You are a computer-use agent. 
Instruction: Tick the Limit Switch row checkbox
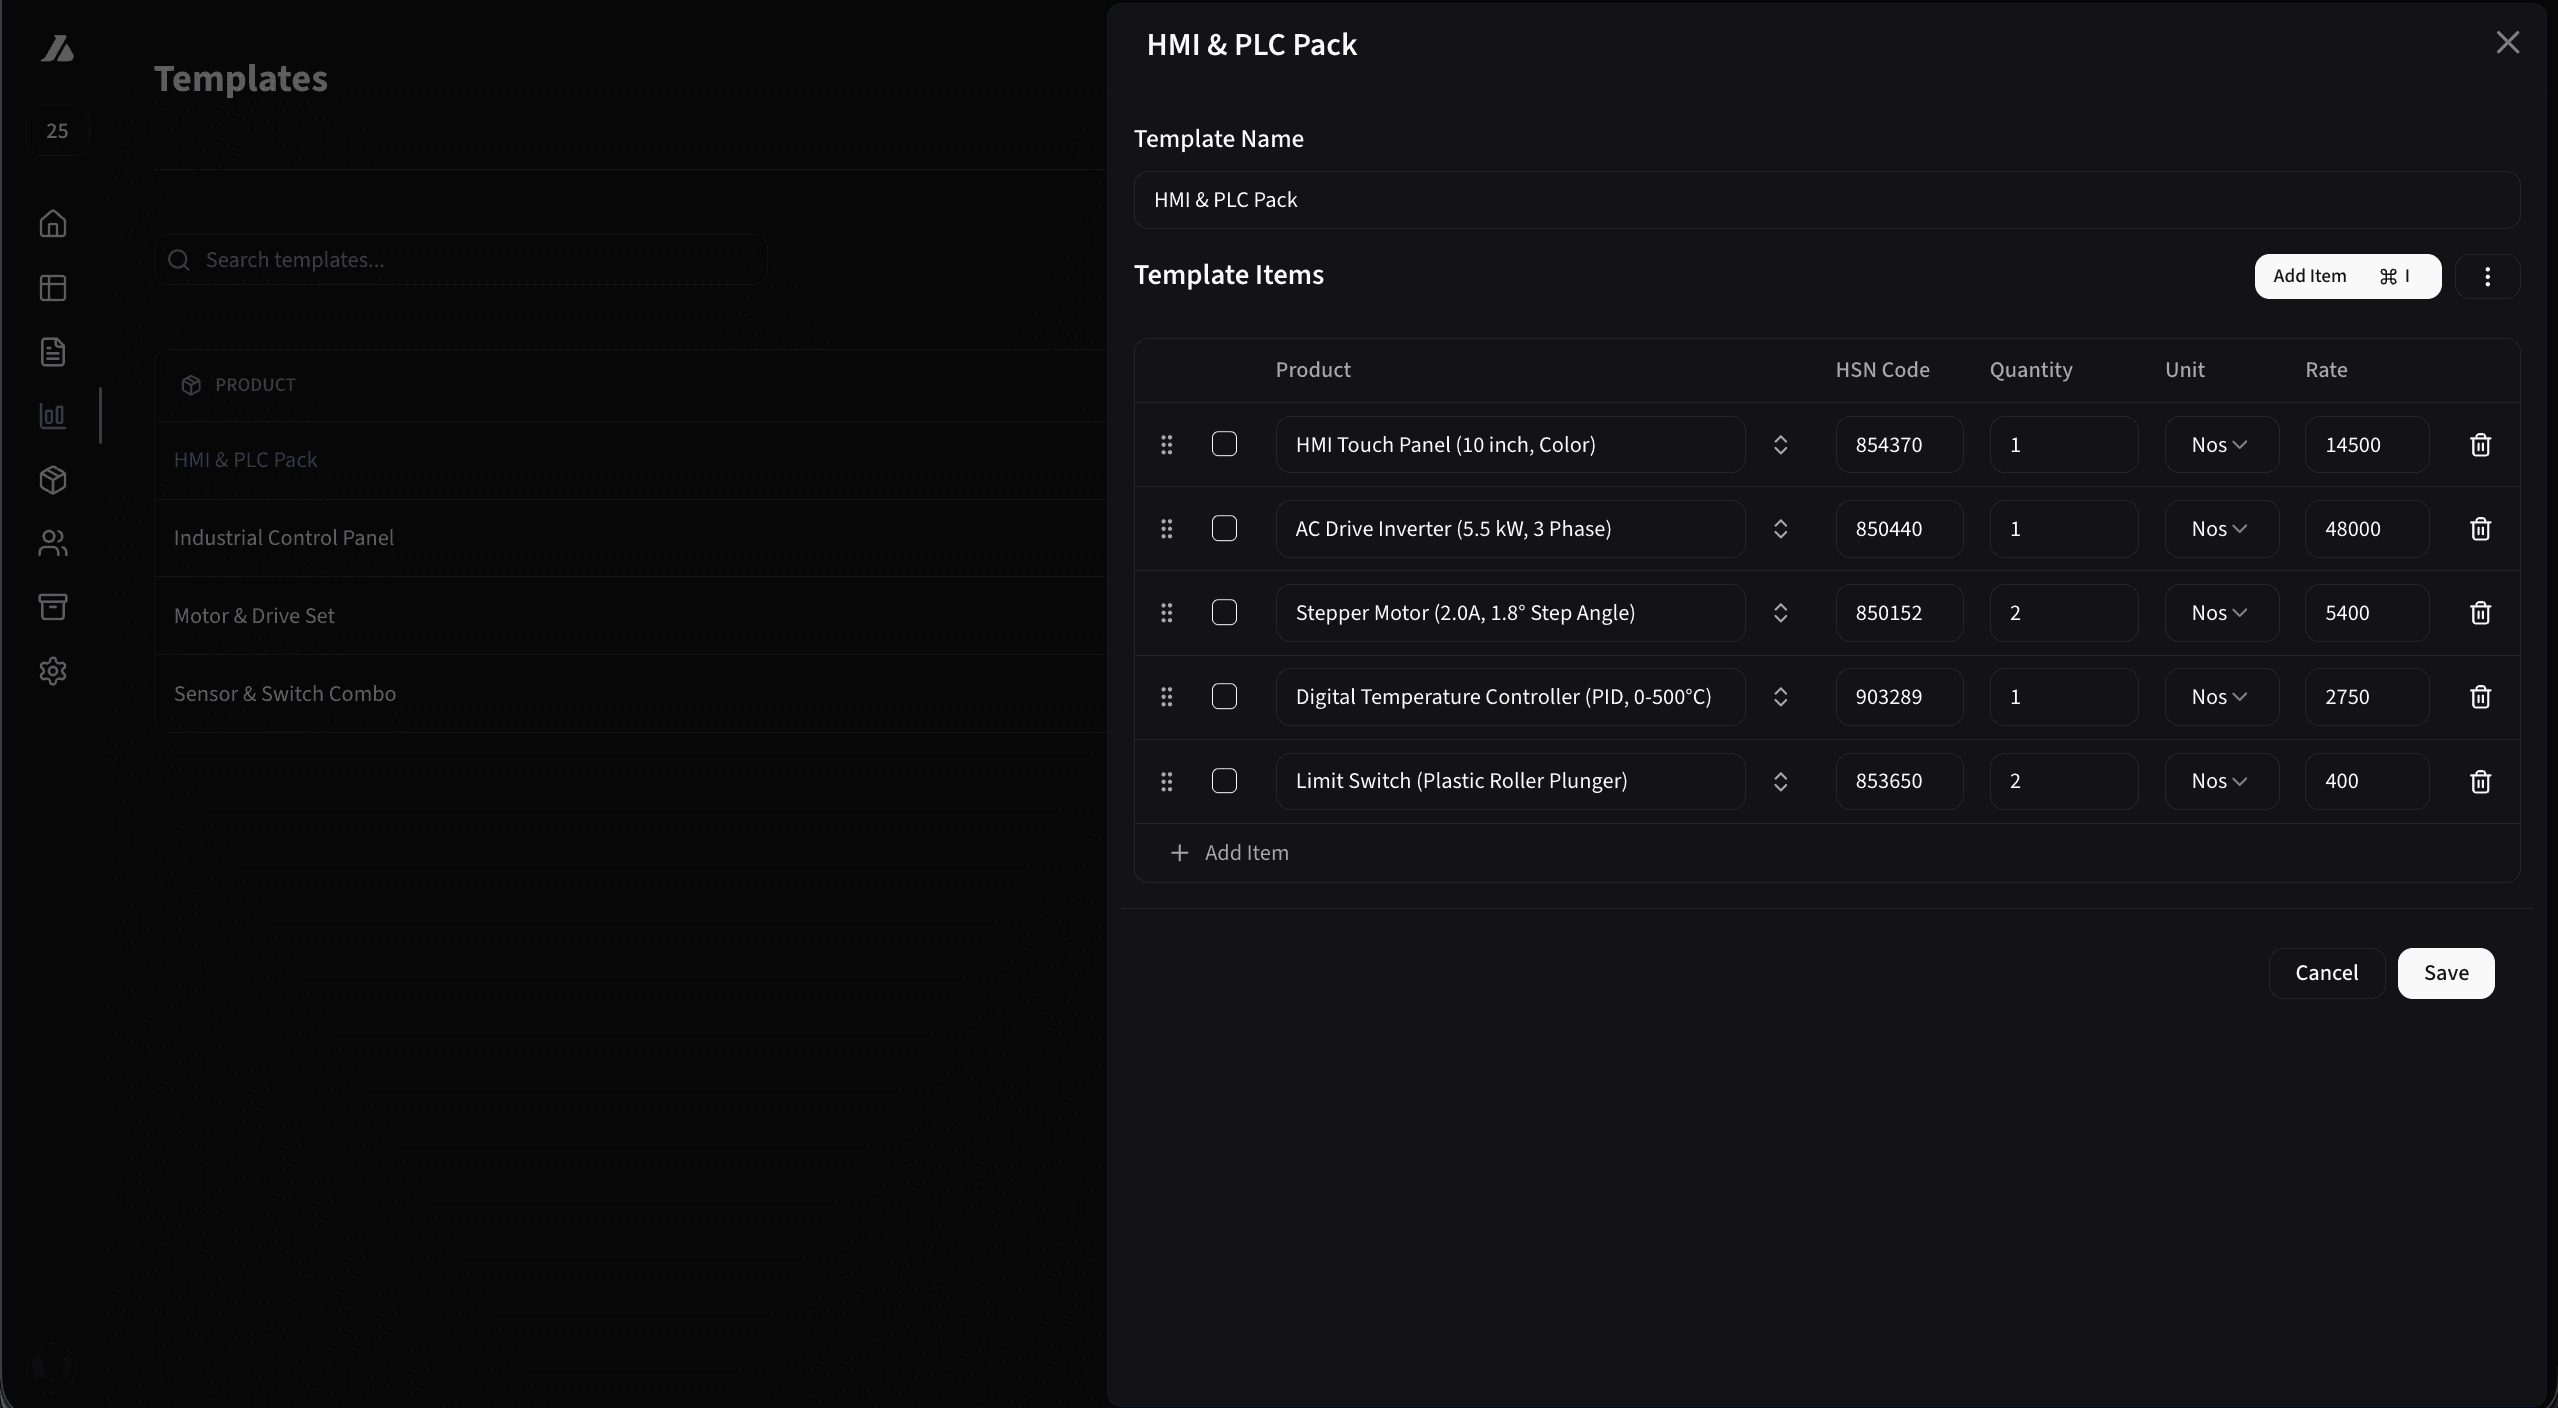click(x=1224, y=780)
